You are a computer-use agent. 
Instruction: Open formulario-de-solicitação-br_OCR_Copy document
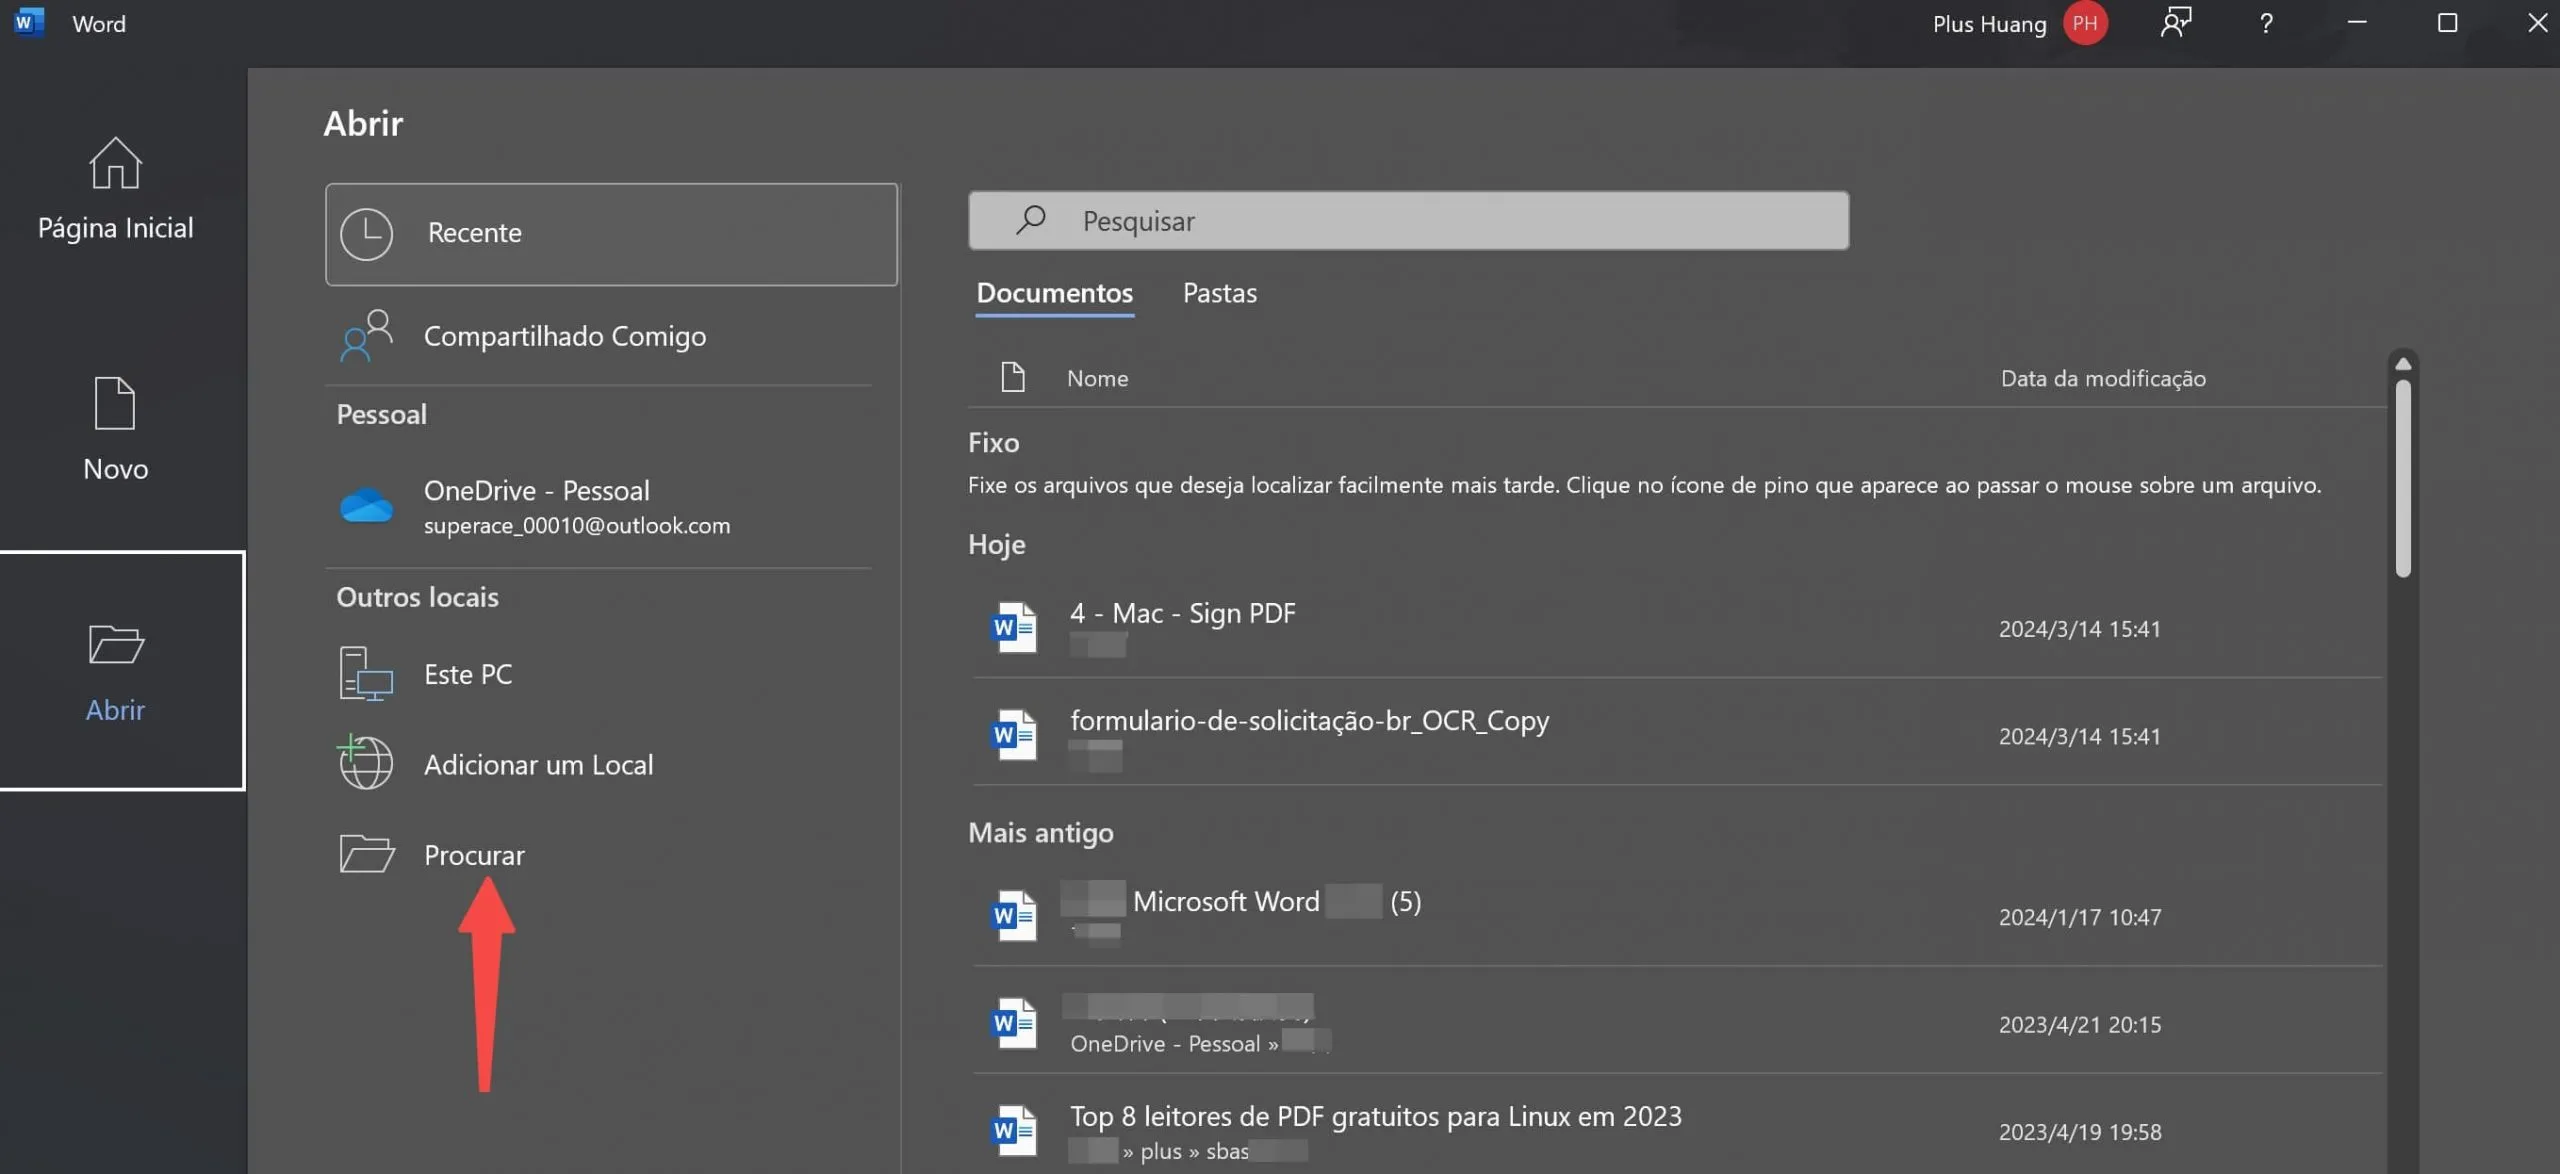pyautogui.click(x=1308, y=720)
